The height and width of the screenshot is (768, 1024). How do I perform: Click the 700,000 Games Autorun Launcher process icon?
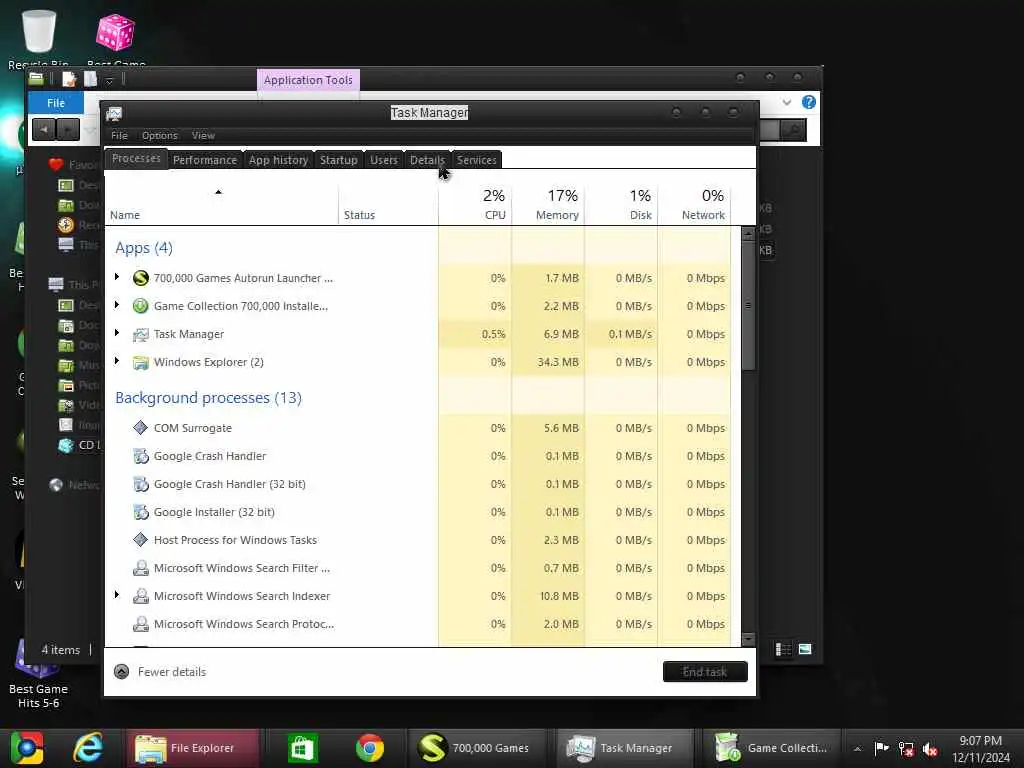pos(140,278)
